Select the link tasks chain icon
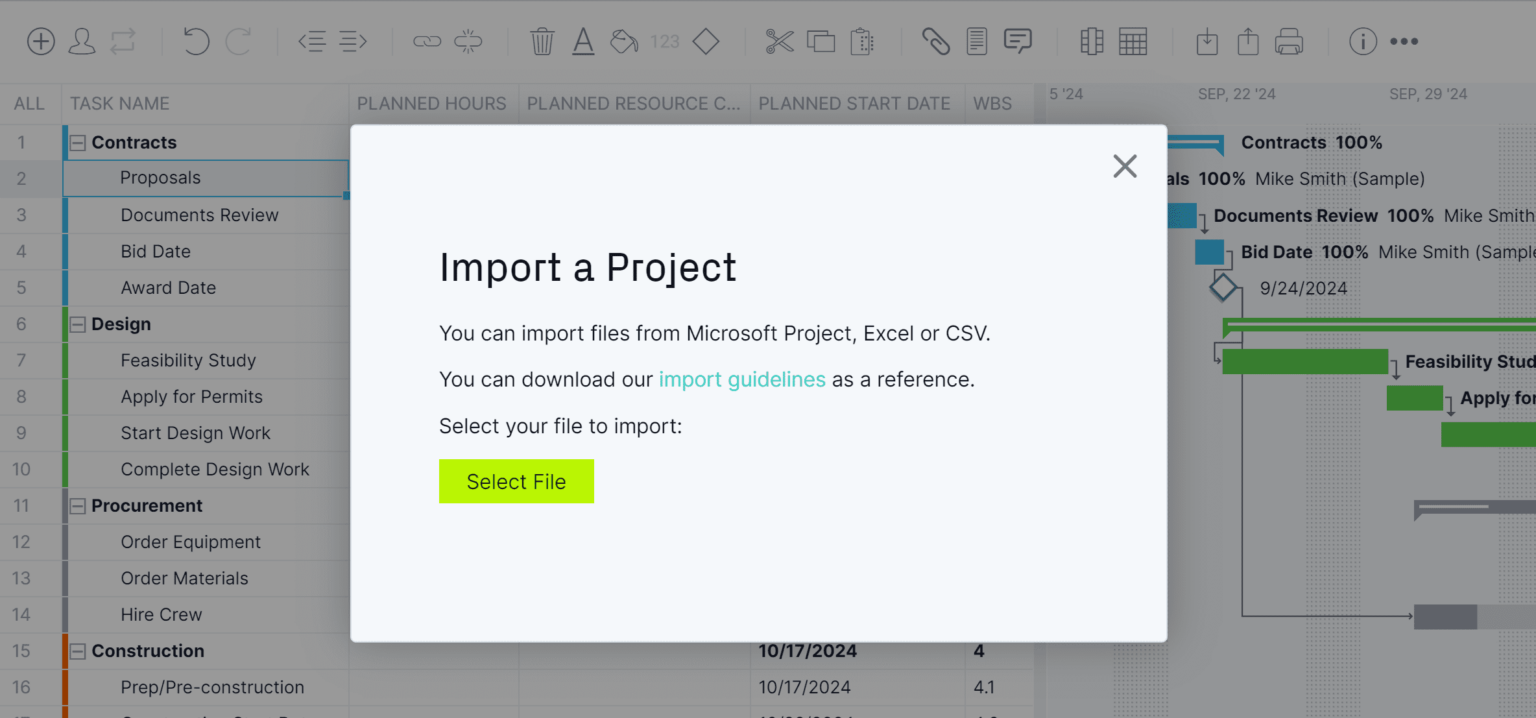 click(x=427, y=41)
